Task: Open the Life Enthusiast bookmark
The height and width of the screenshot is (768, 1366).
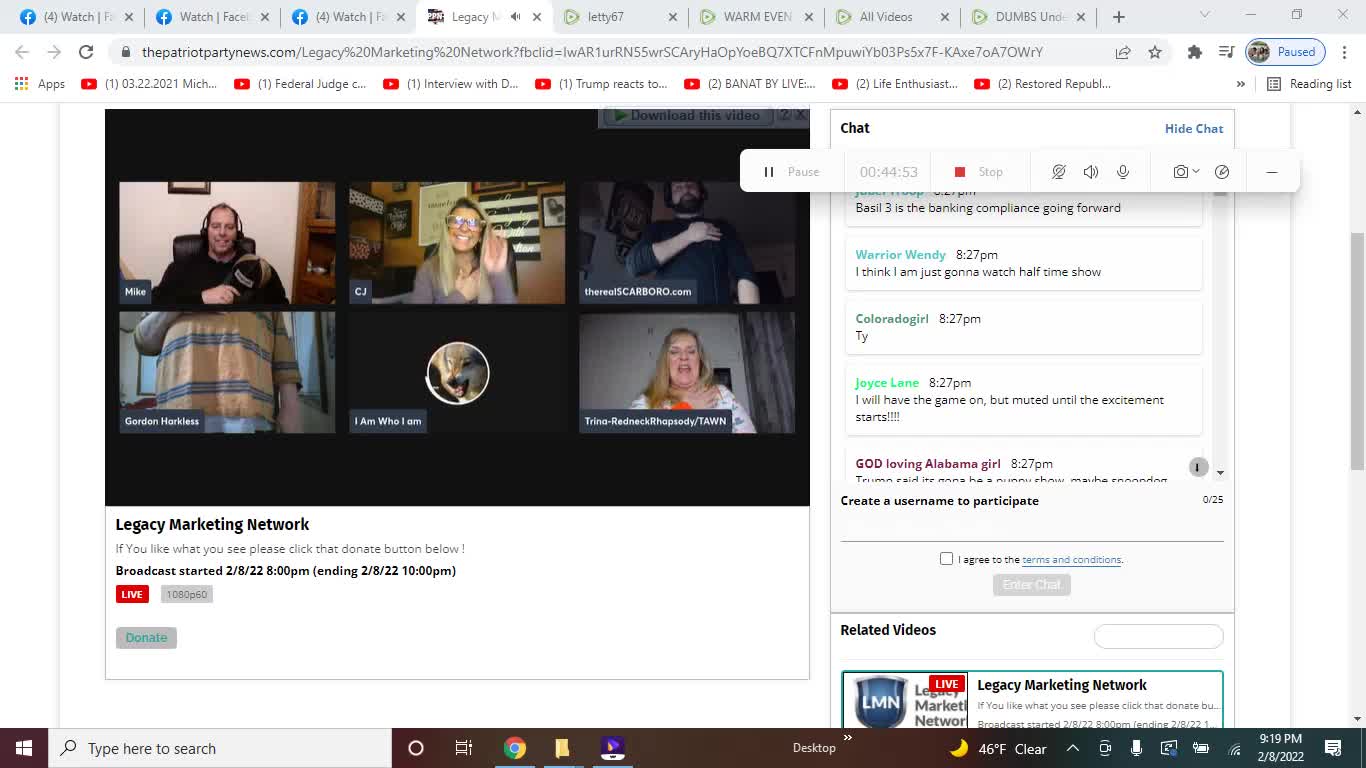Action: point(895,84)
